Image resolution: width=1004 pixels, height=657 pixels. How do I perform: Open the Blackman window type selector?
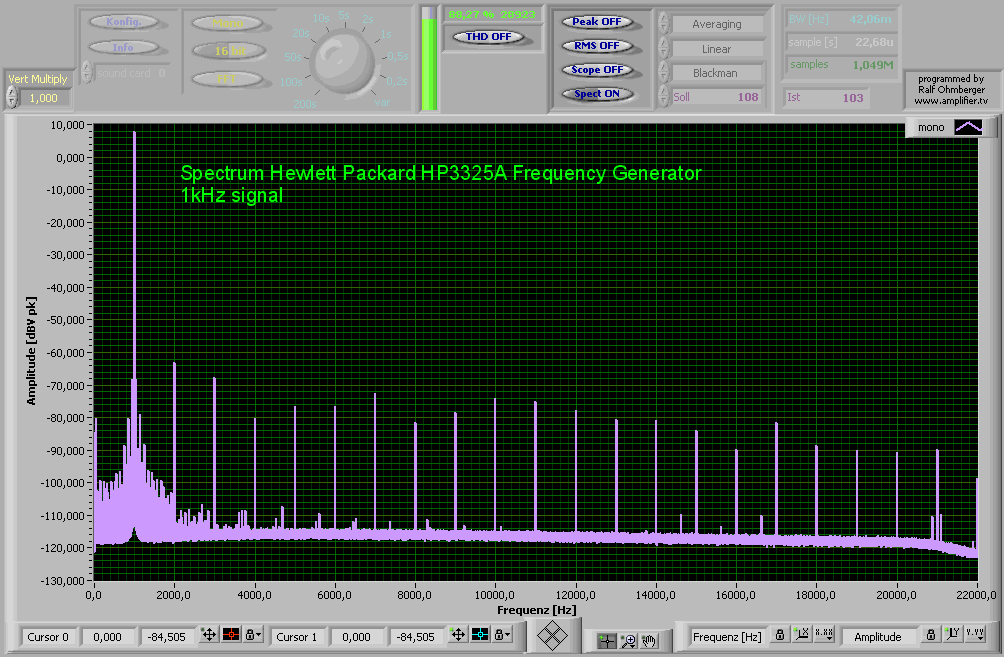714,73
